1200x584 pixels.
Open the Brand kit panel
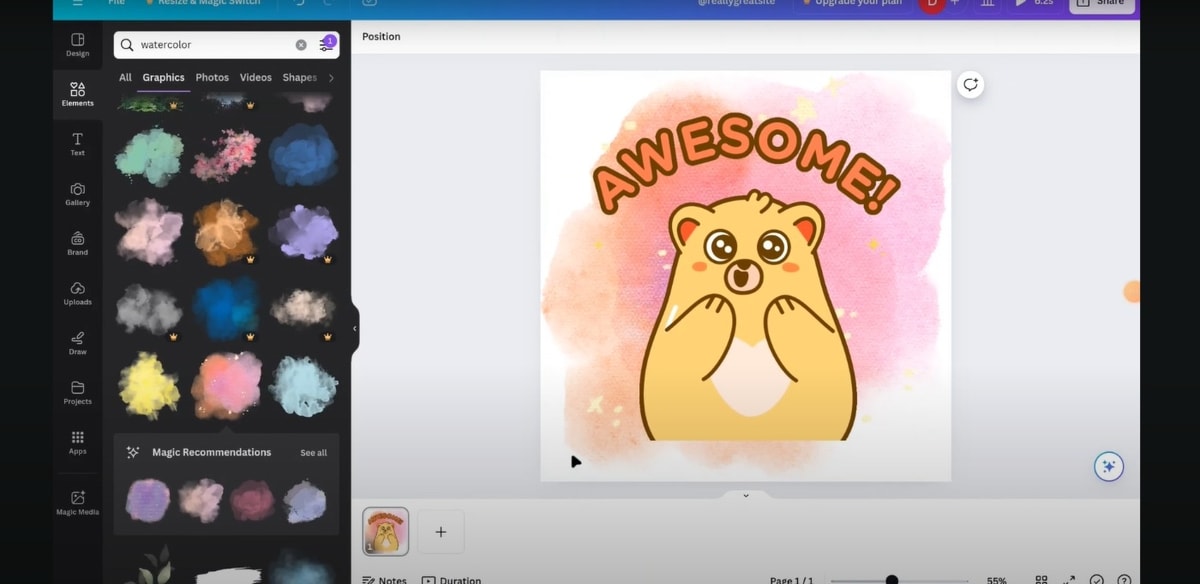click(77, 243)
